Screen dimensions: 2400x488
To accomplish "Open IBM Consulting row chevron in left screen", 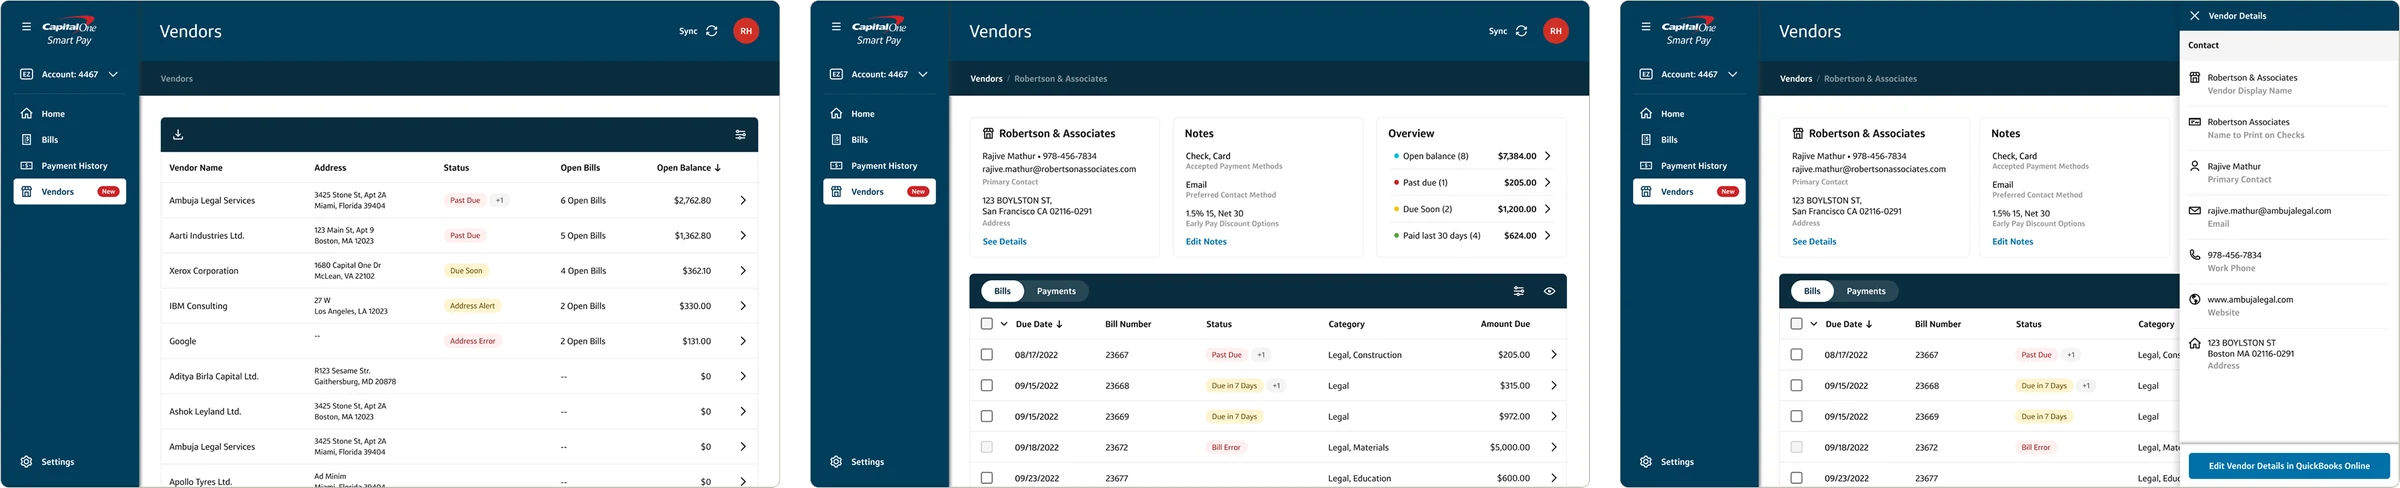I will click(x=743, y=306).
